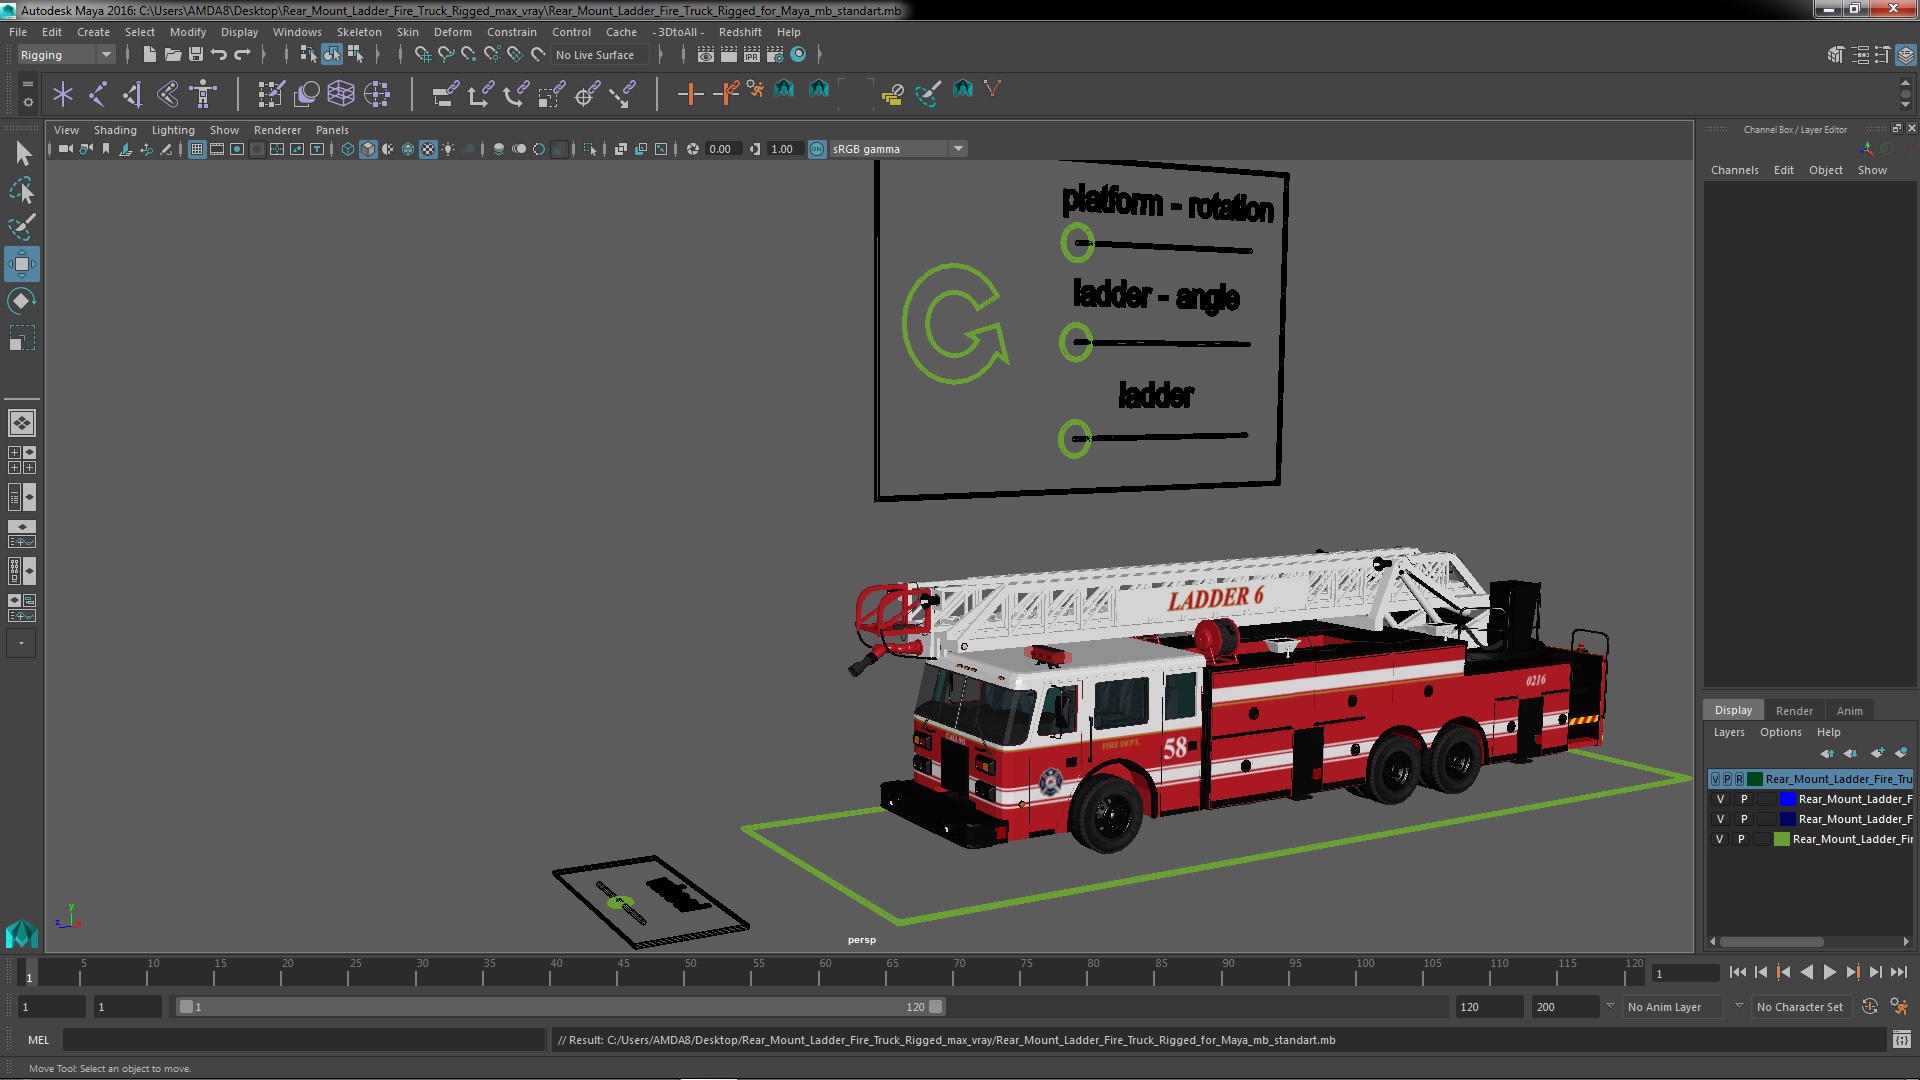1920x1080 pixels.
Task: Select the Create Joints shelf tool
Action: tap(98, 94)
